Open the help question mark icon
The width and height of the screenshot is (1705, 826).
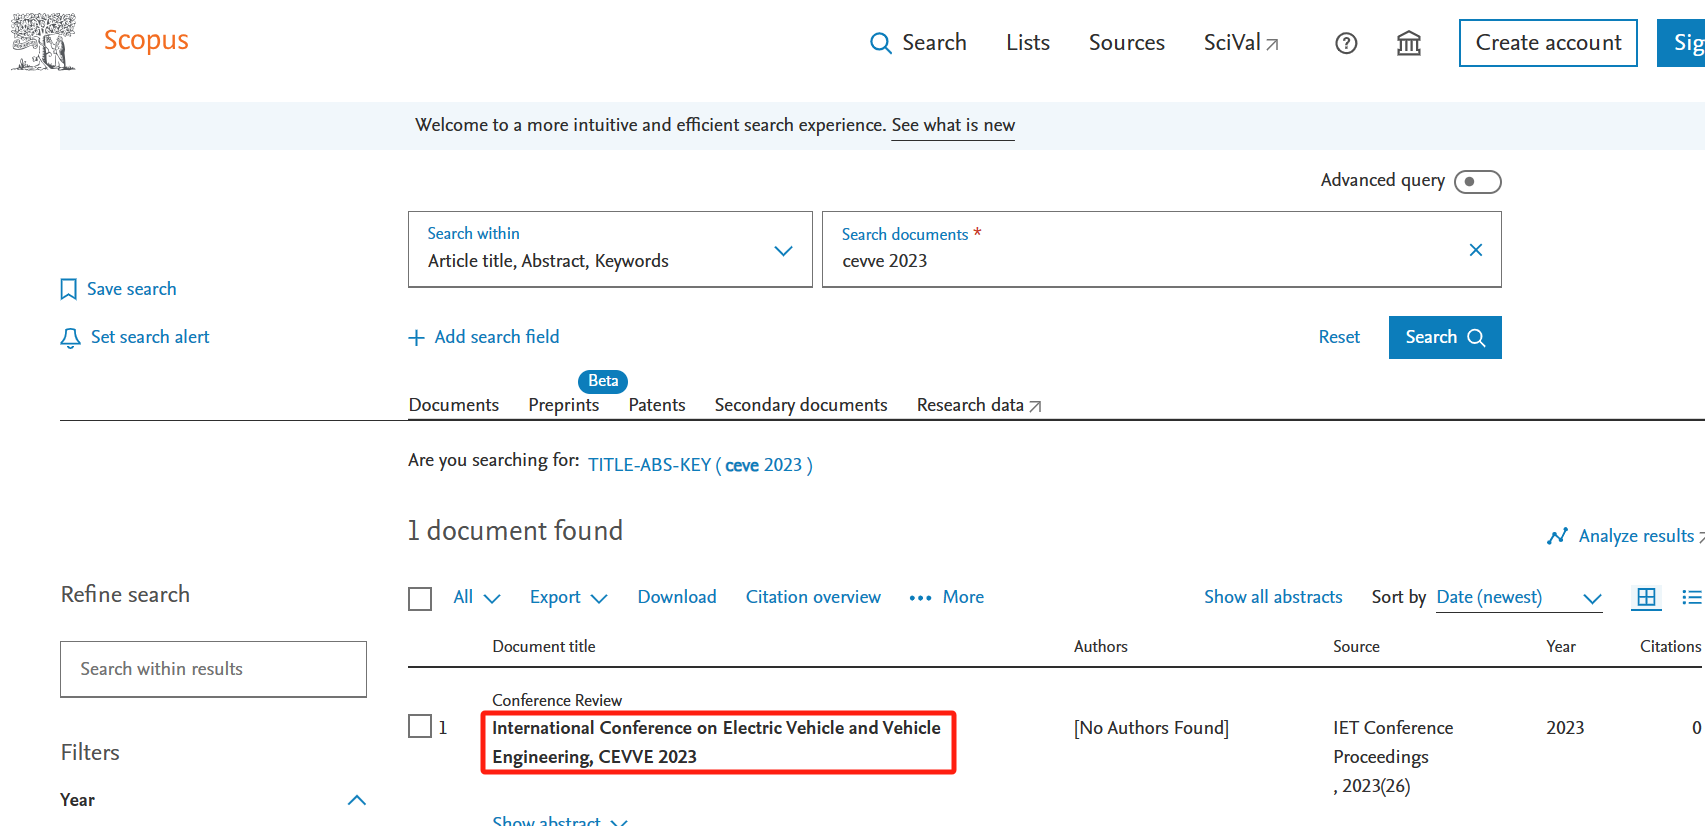1346,43
